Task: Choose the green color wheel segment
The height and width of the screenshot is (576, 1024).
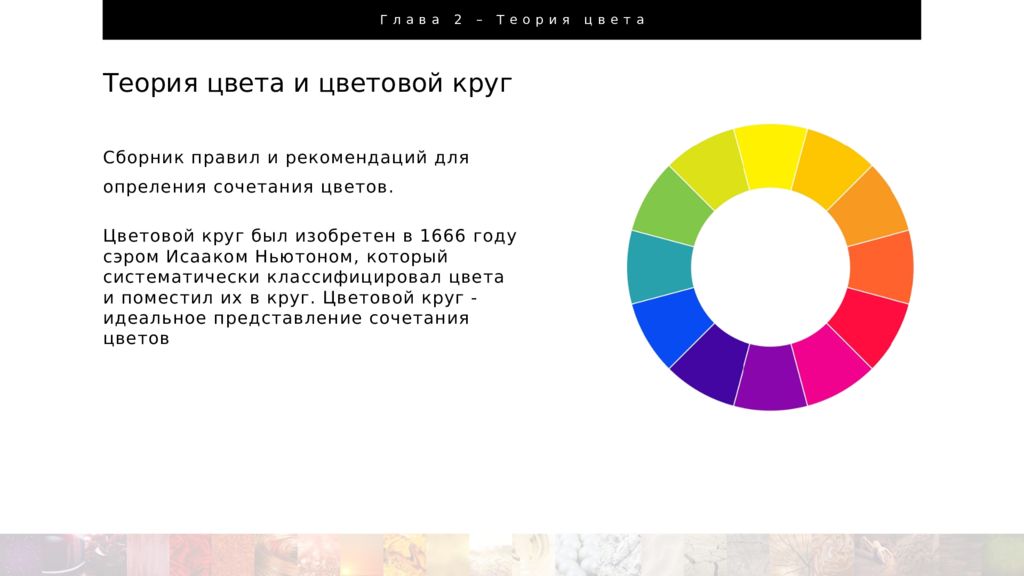Action: pyautogui.click(x=673, y=208)
